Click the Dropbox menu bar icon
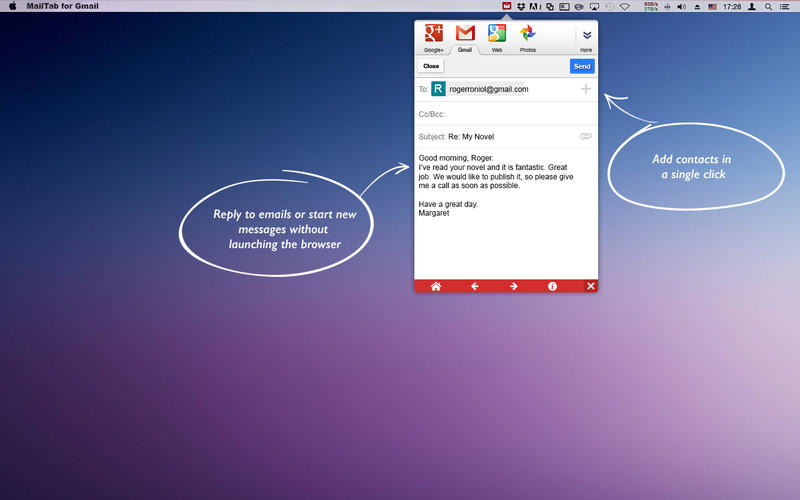This screenshot has height=500, width=800. [x=521, y=7]
